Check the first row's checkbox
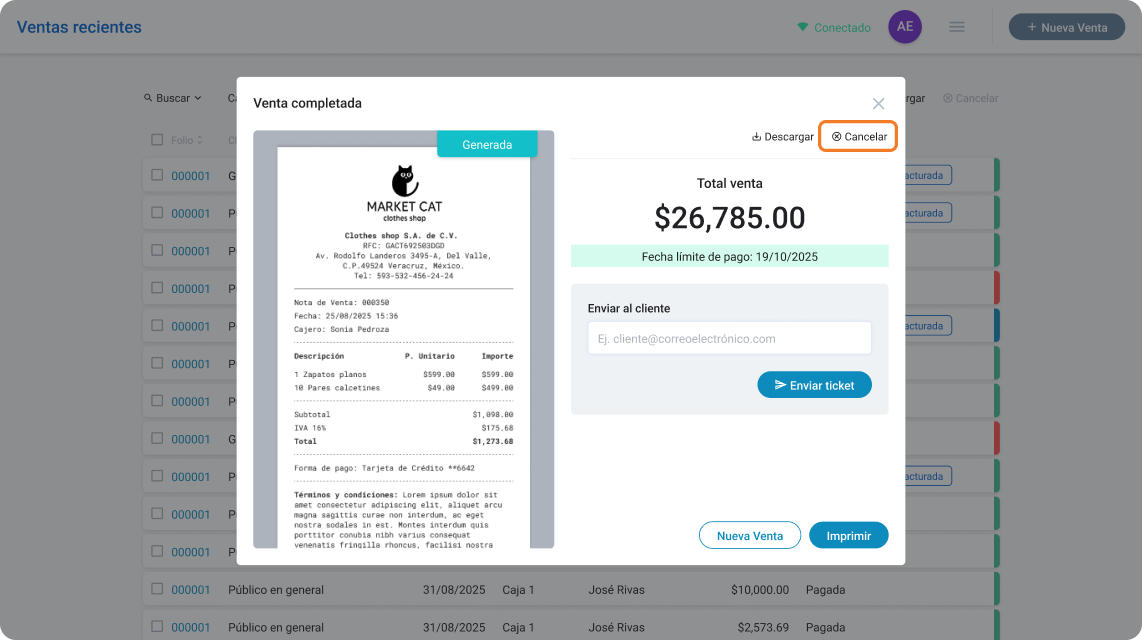This screenshot has height=640, width=1142. (x=157, y=175)
